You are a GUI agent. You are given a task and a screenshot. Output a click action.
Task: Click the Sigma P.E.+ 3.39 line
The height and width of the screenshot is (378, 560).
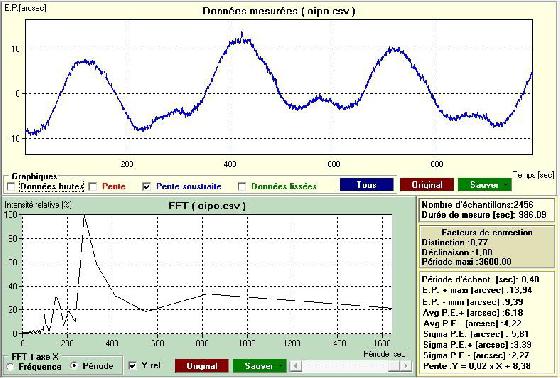[477, 345]
